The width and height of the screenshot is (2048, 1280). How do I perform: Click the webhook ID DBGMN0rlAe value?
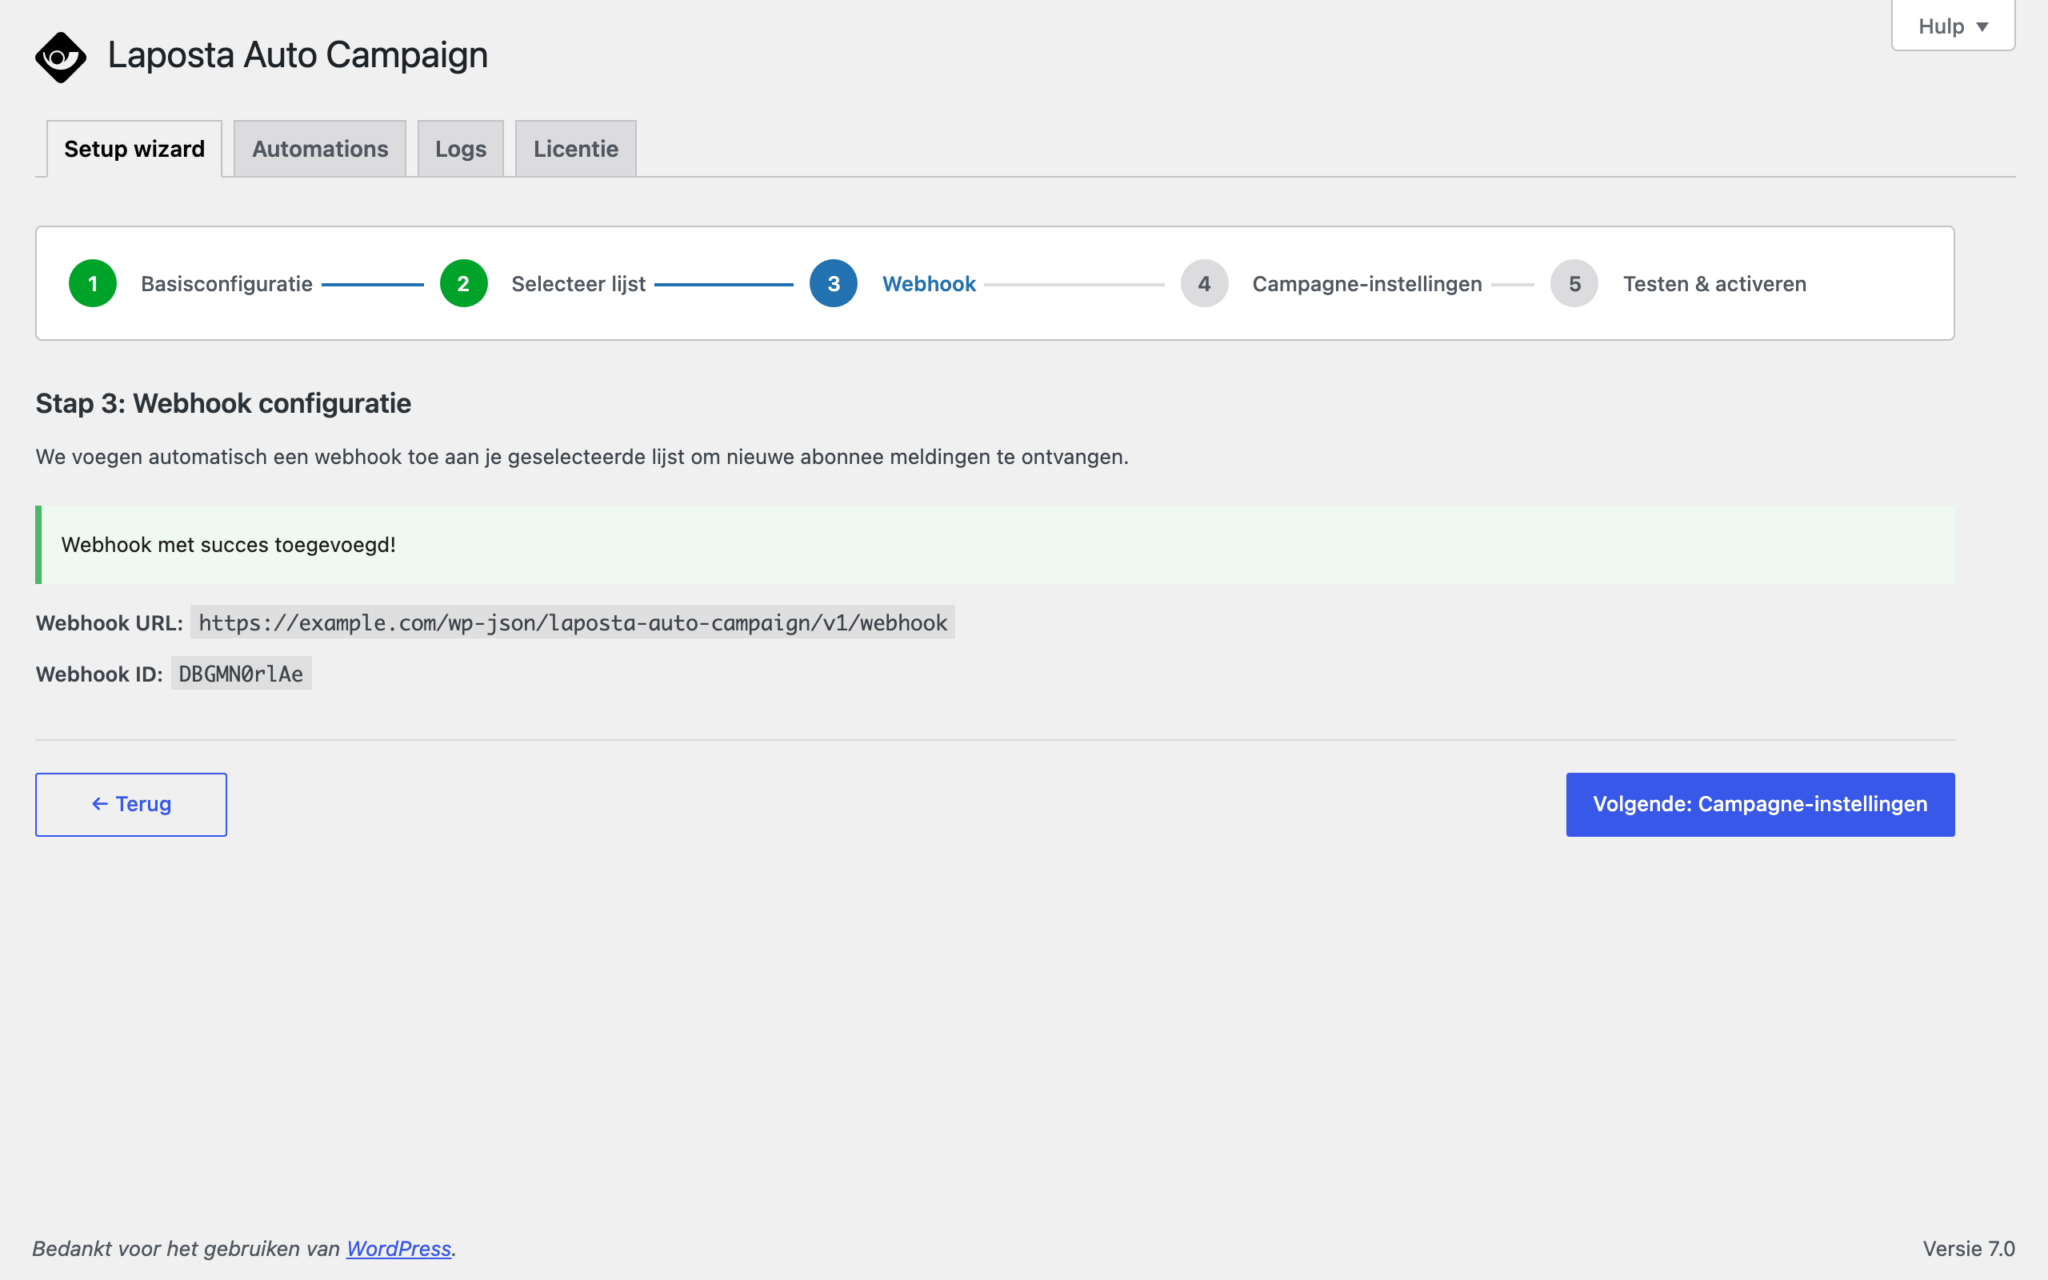(241, 674)
